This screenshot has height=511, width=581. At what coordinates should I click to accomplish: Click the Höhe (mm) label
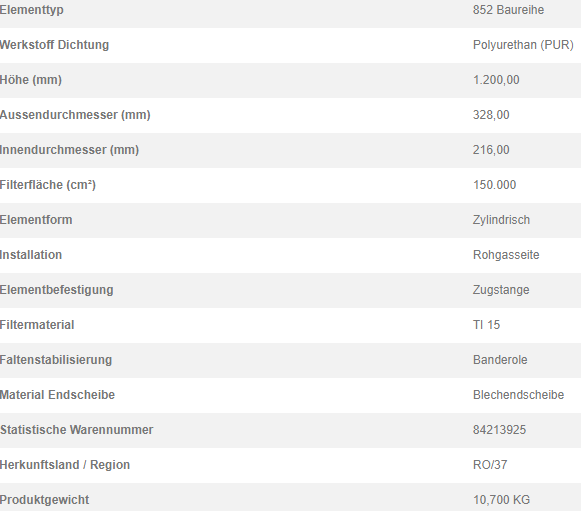[31, 80]
